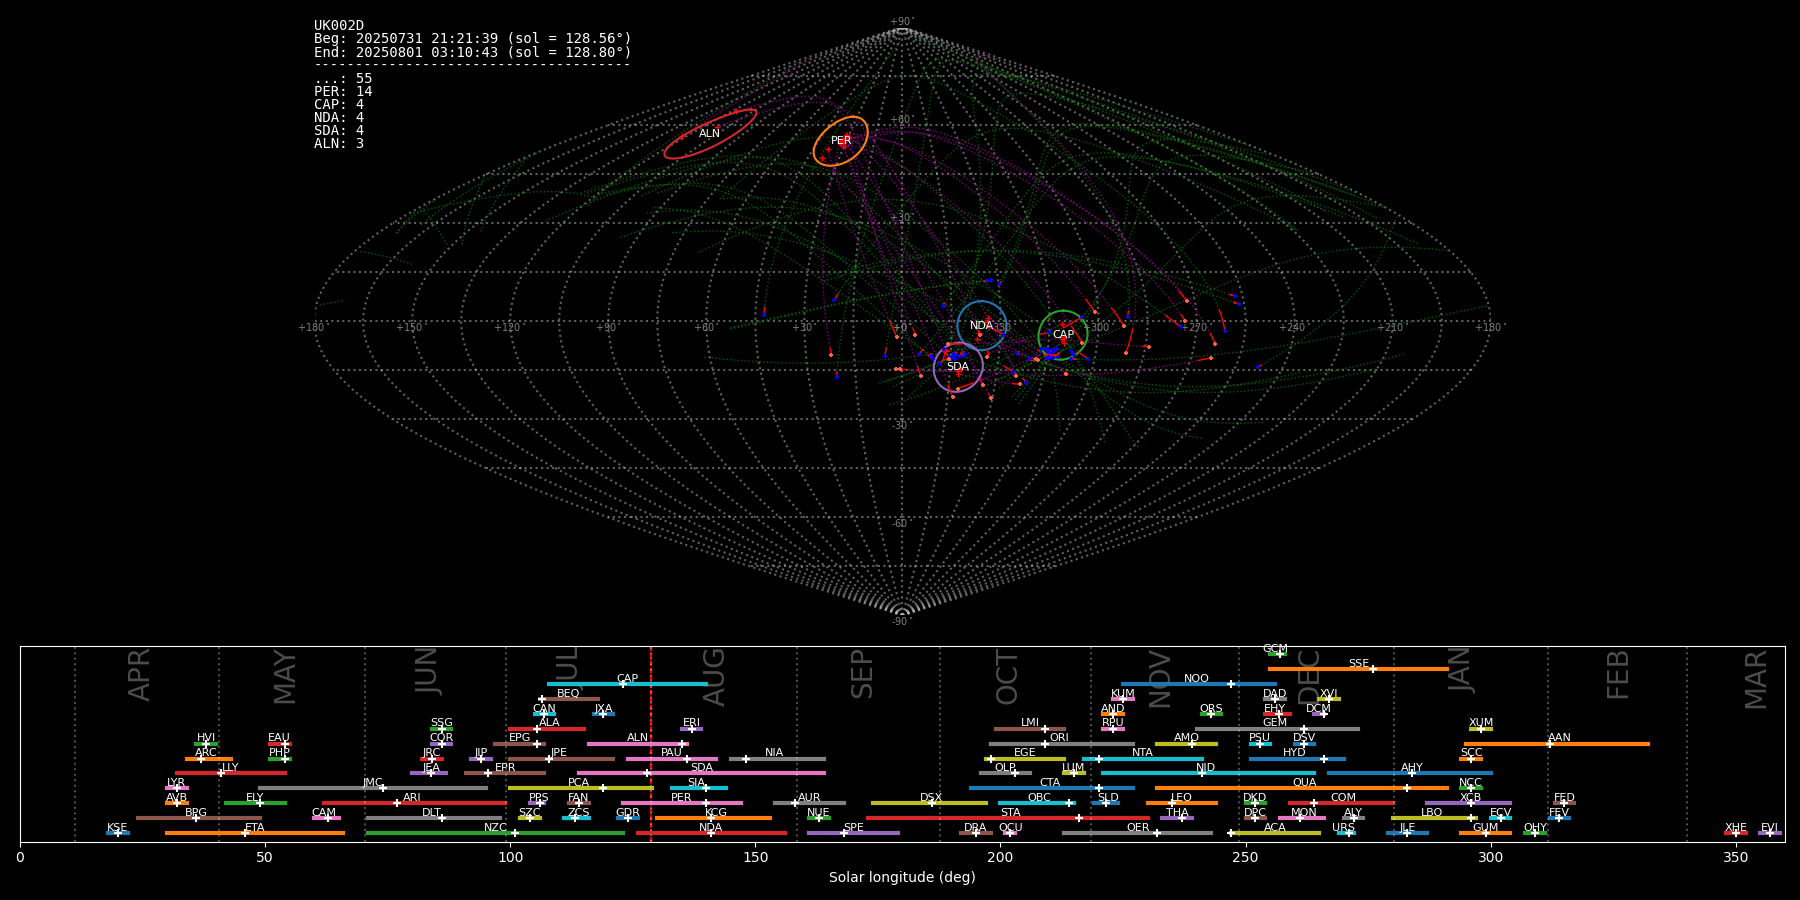
Task: Select the SPE shower label
Action: [x=853, y=827]
